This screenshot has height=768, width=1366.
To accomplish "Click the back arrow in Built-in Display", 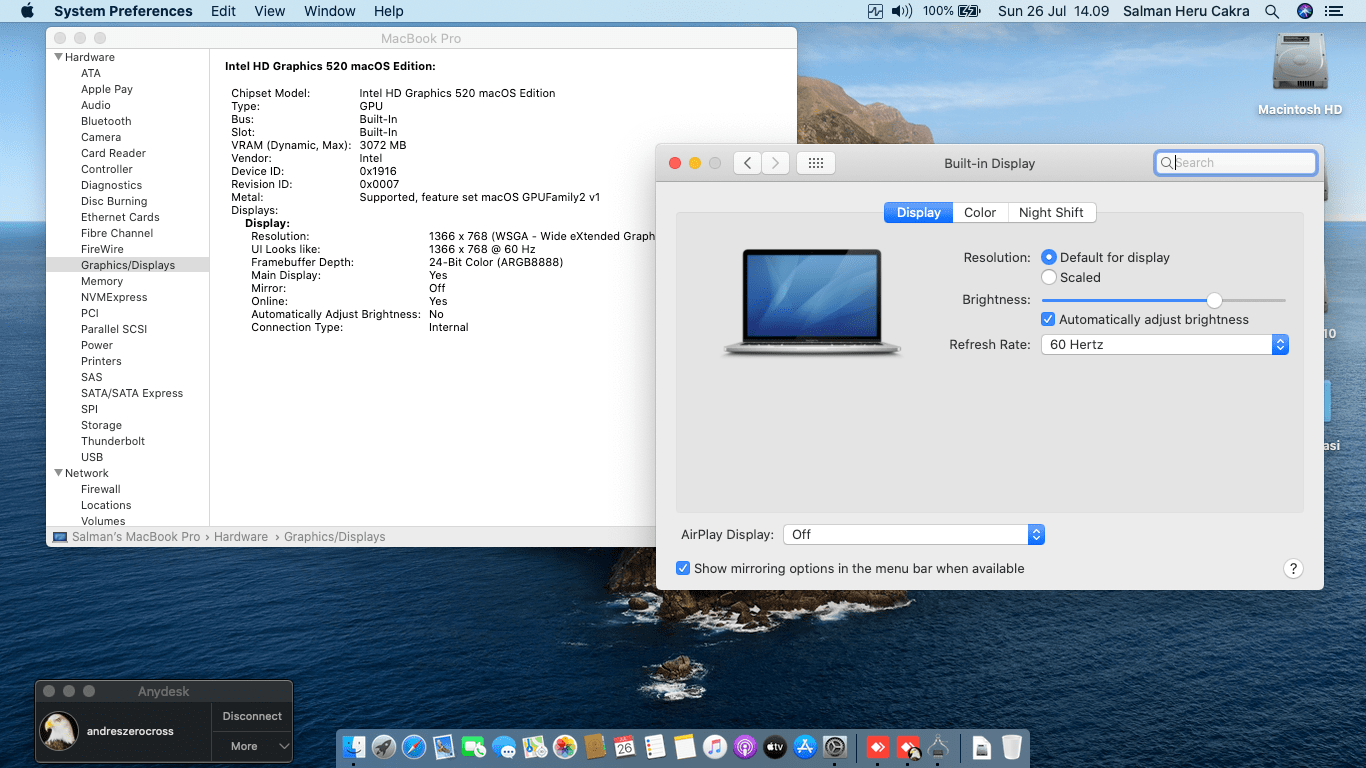I will [747, 163].
